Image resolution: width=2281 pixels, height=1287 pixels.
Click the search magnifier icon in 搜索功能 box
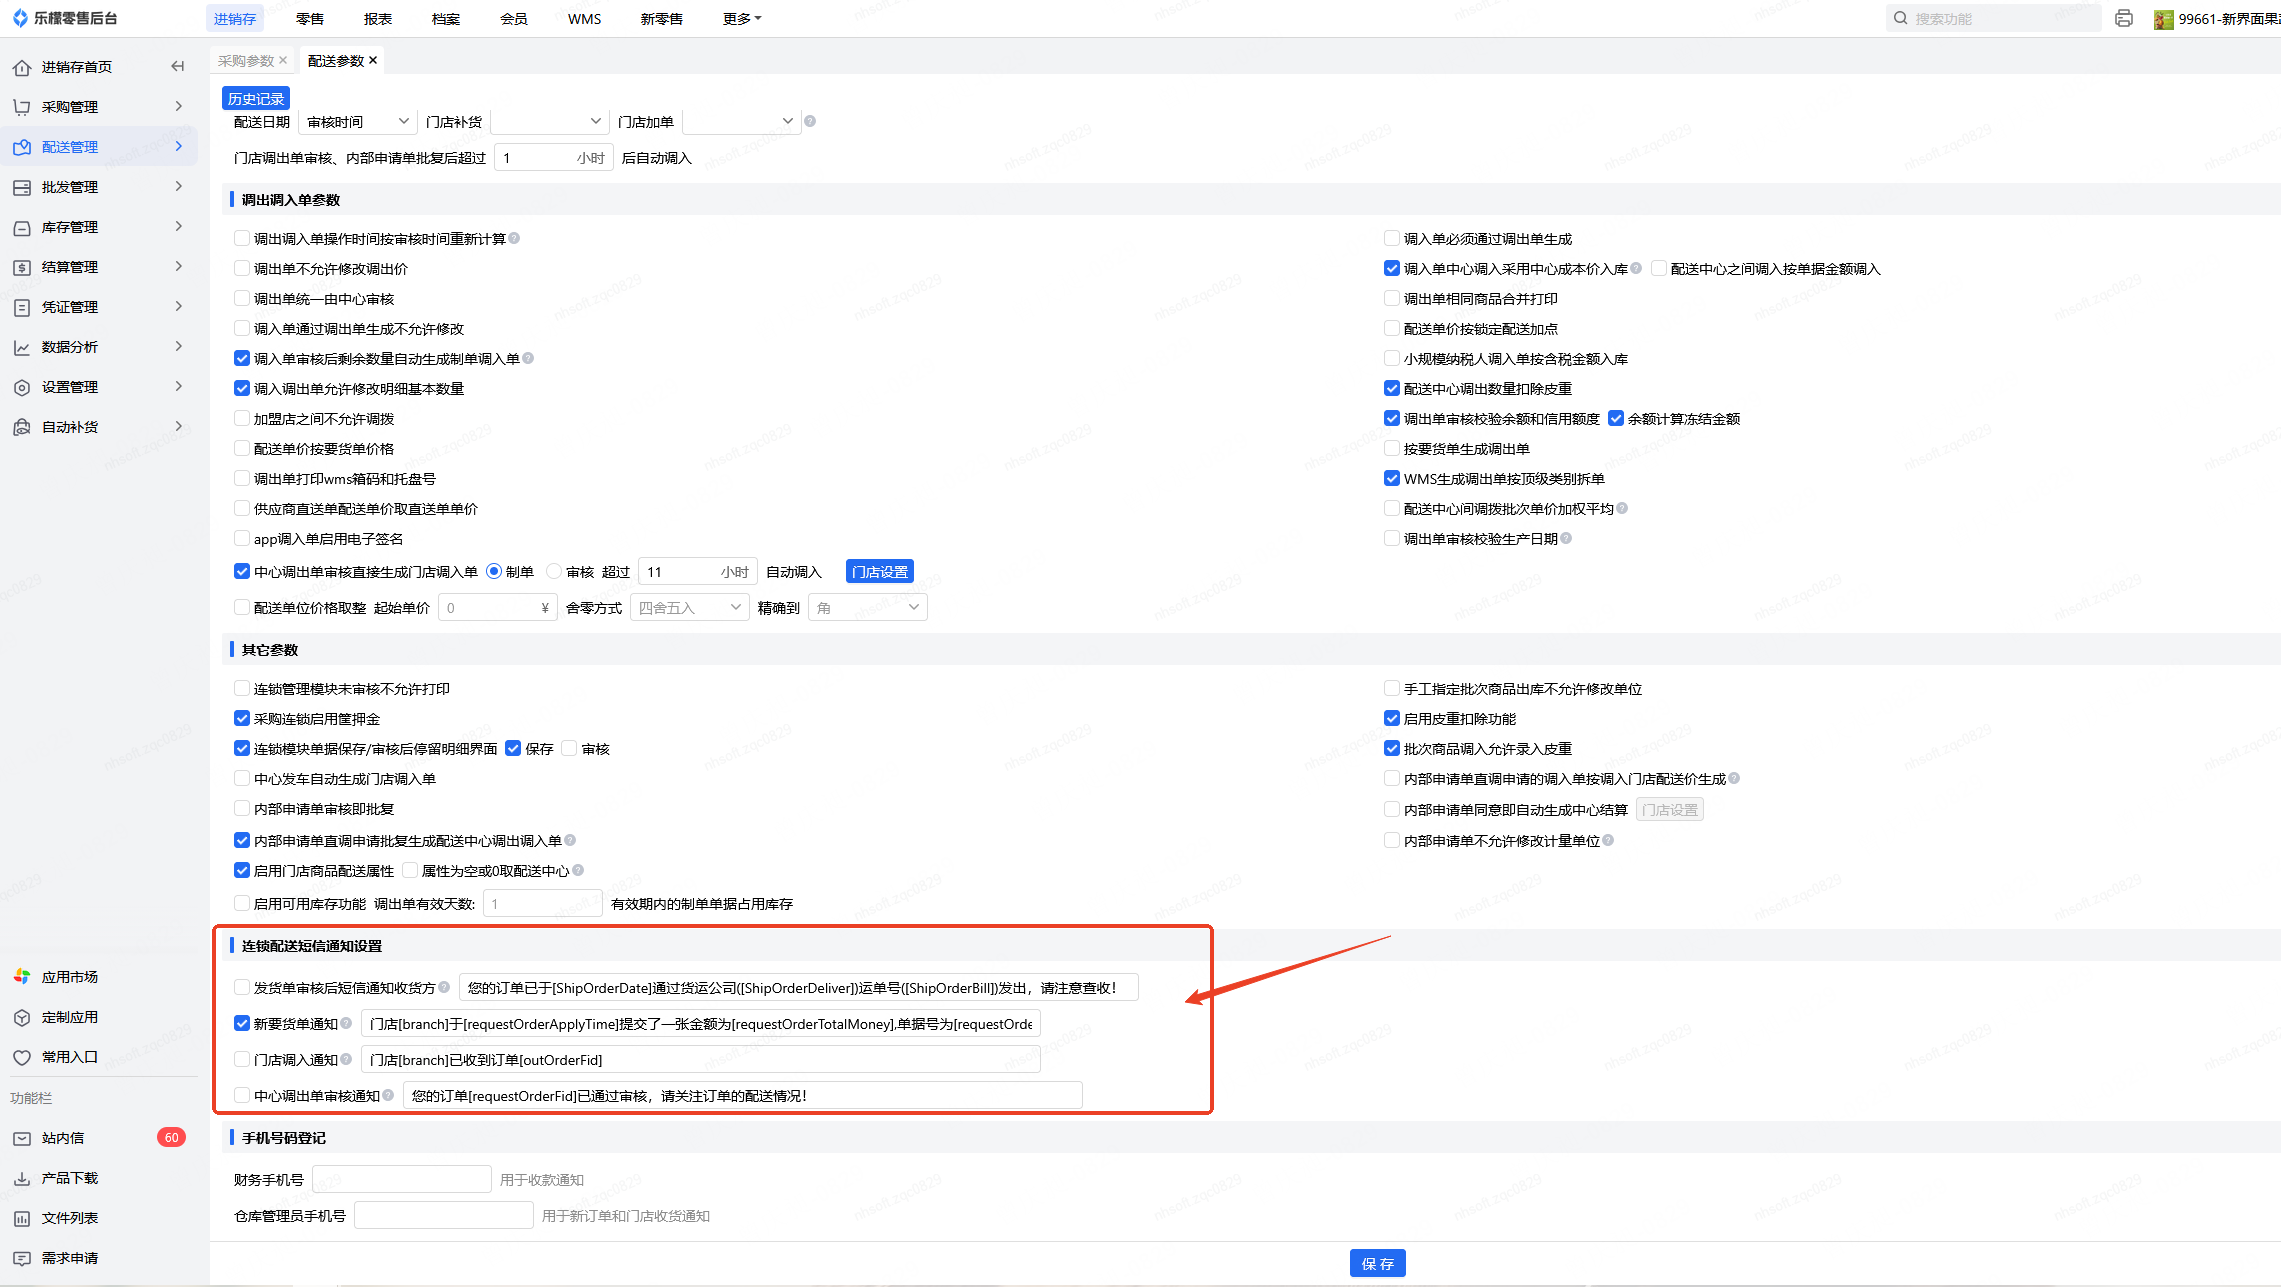(x=1900, y=19)
